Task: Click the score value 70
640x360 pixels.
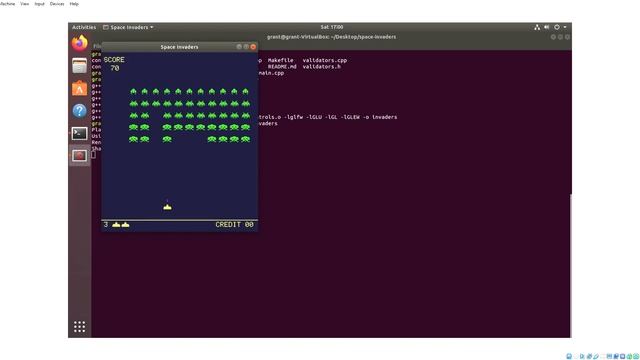Action: click(x=115, y=68)
